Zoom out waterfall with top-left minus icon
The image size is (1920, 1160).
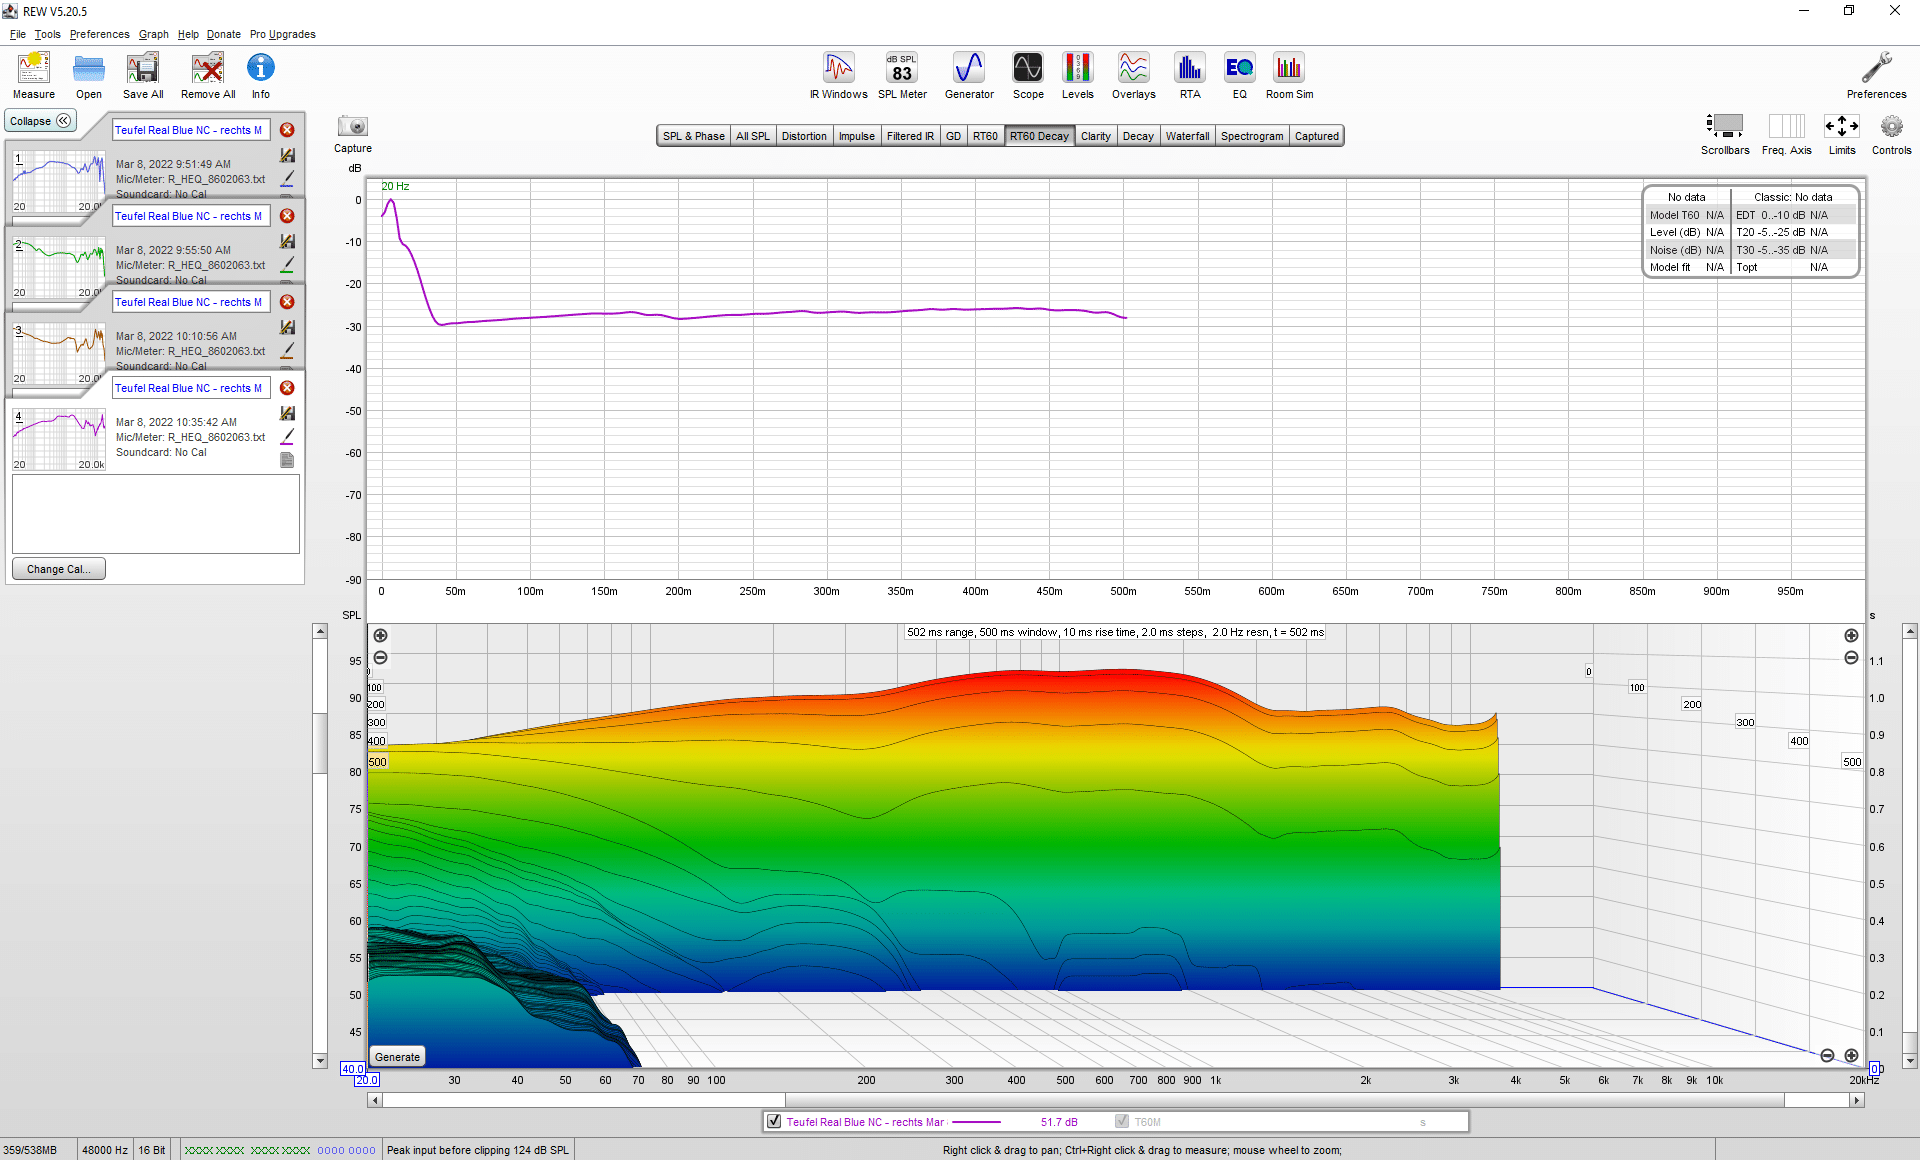pyautogui.click(x=380, y=658)
